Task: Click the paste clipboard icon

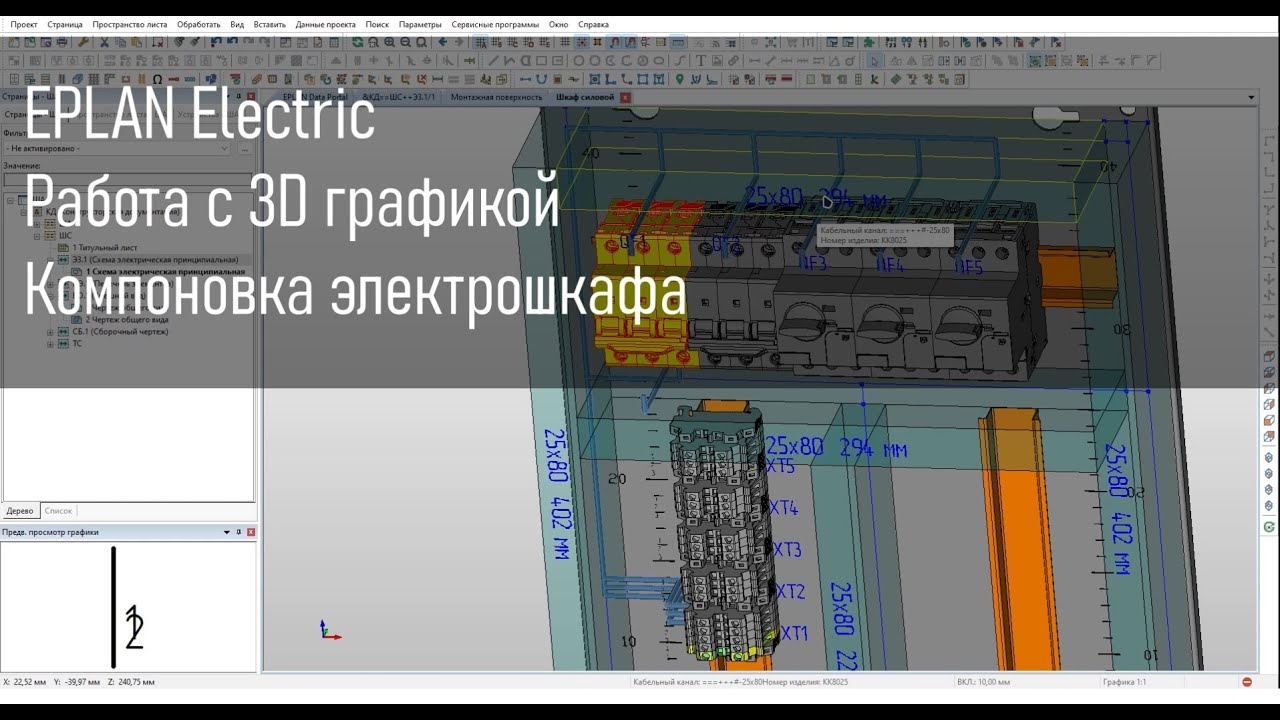Action: pos(136,42)
